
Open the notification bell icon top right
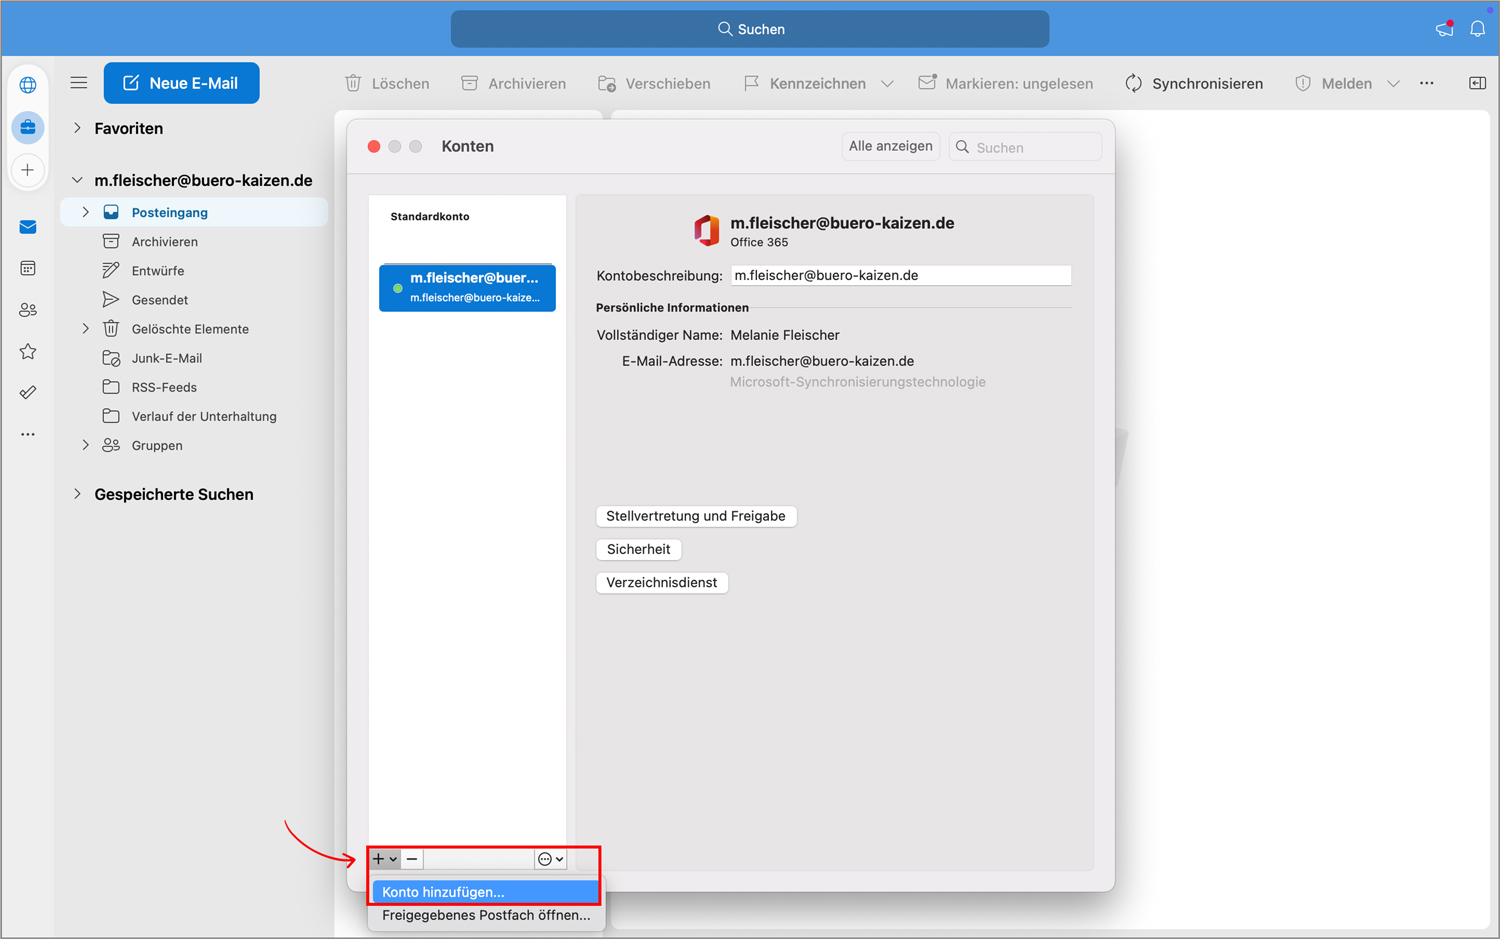click(x=1477, y=28)
